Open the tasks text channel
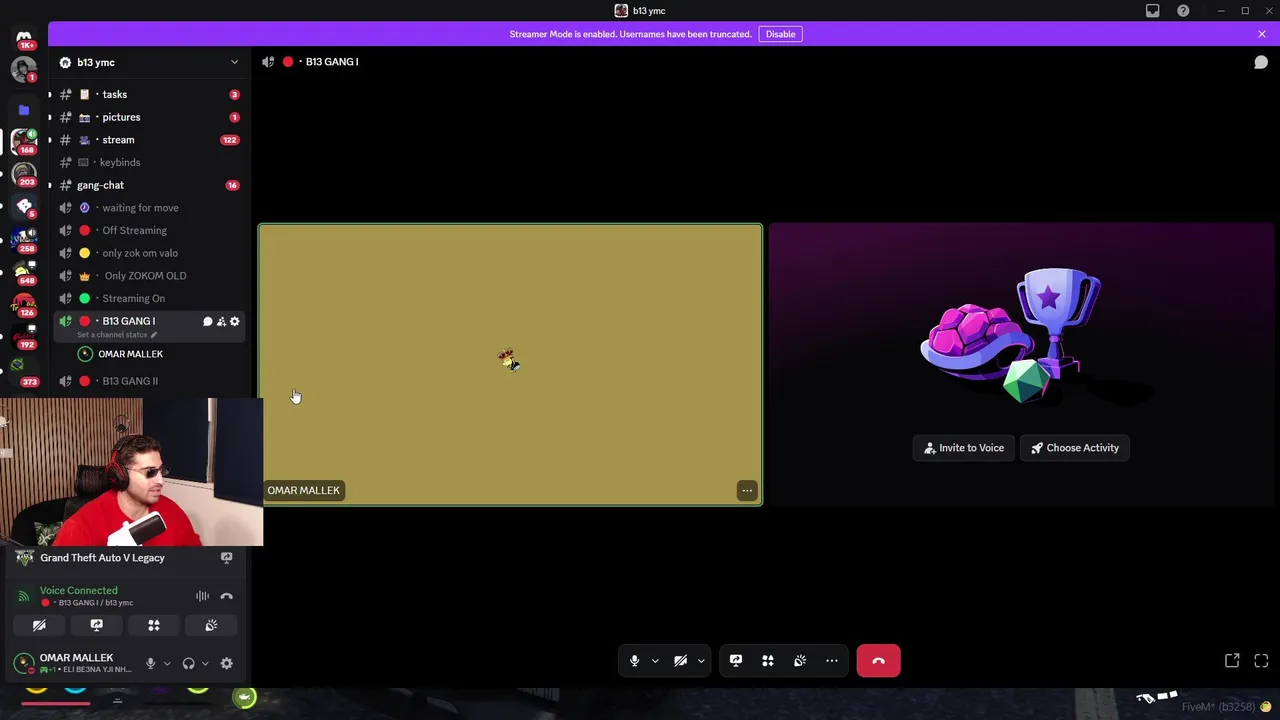This screenshot has height=720, width=1280. pyautogui.click(x=149, y=94)
